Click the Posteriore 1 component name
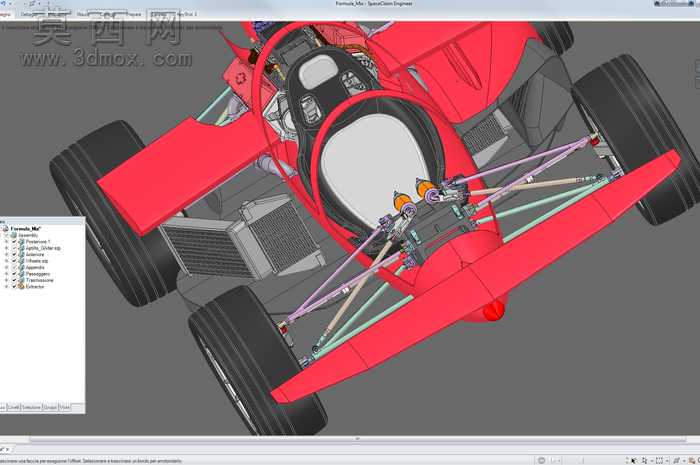The image size is (700, 465). [x=38, y=241]
